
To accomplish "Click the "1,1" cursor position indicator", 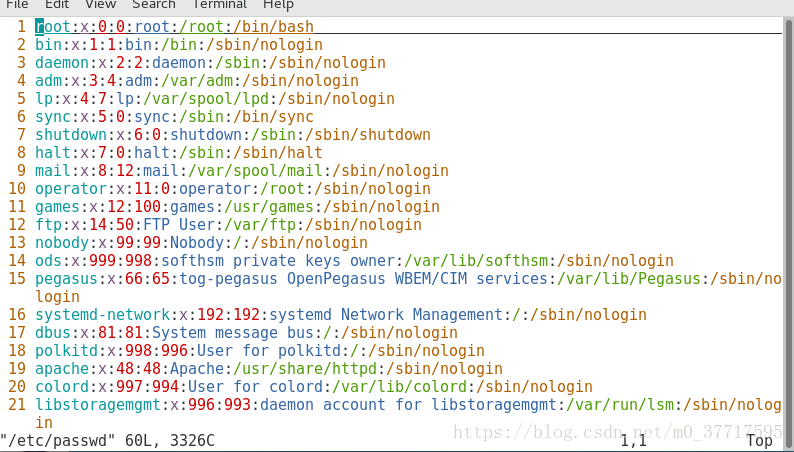I will click(633, 441).
